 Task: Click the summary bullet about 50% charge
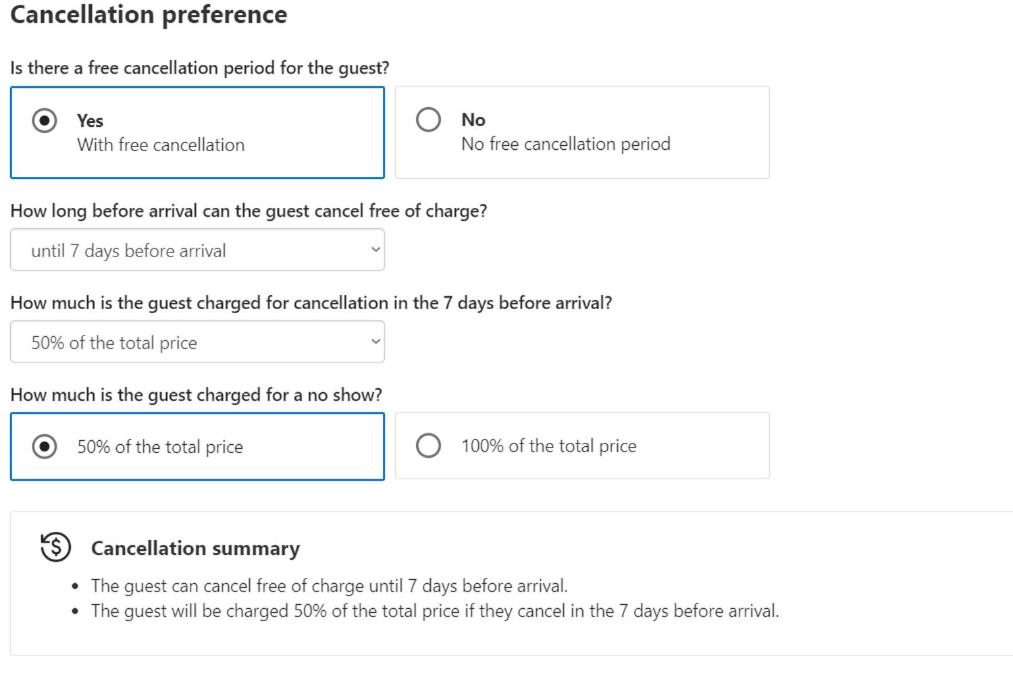click(435, 611)
